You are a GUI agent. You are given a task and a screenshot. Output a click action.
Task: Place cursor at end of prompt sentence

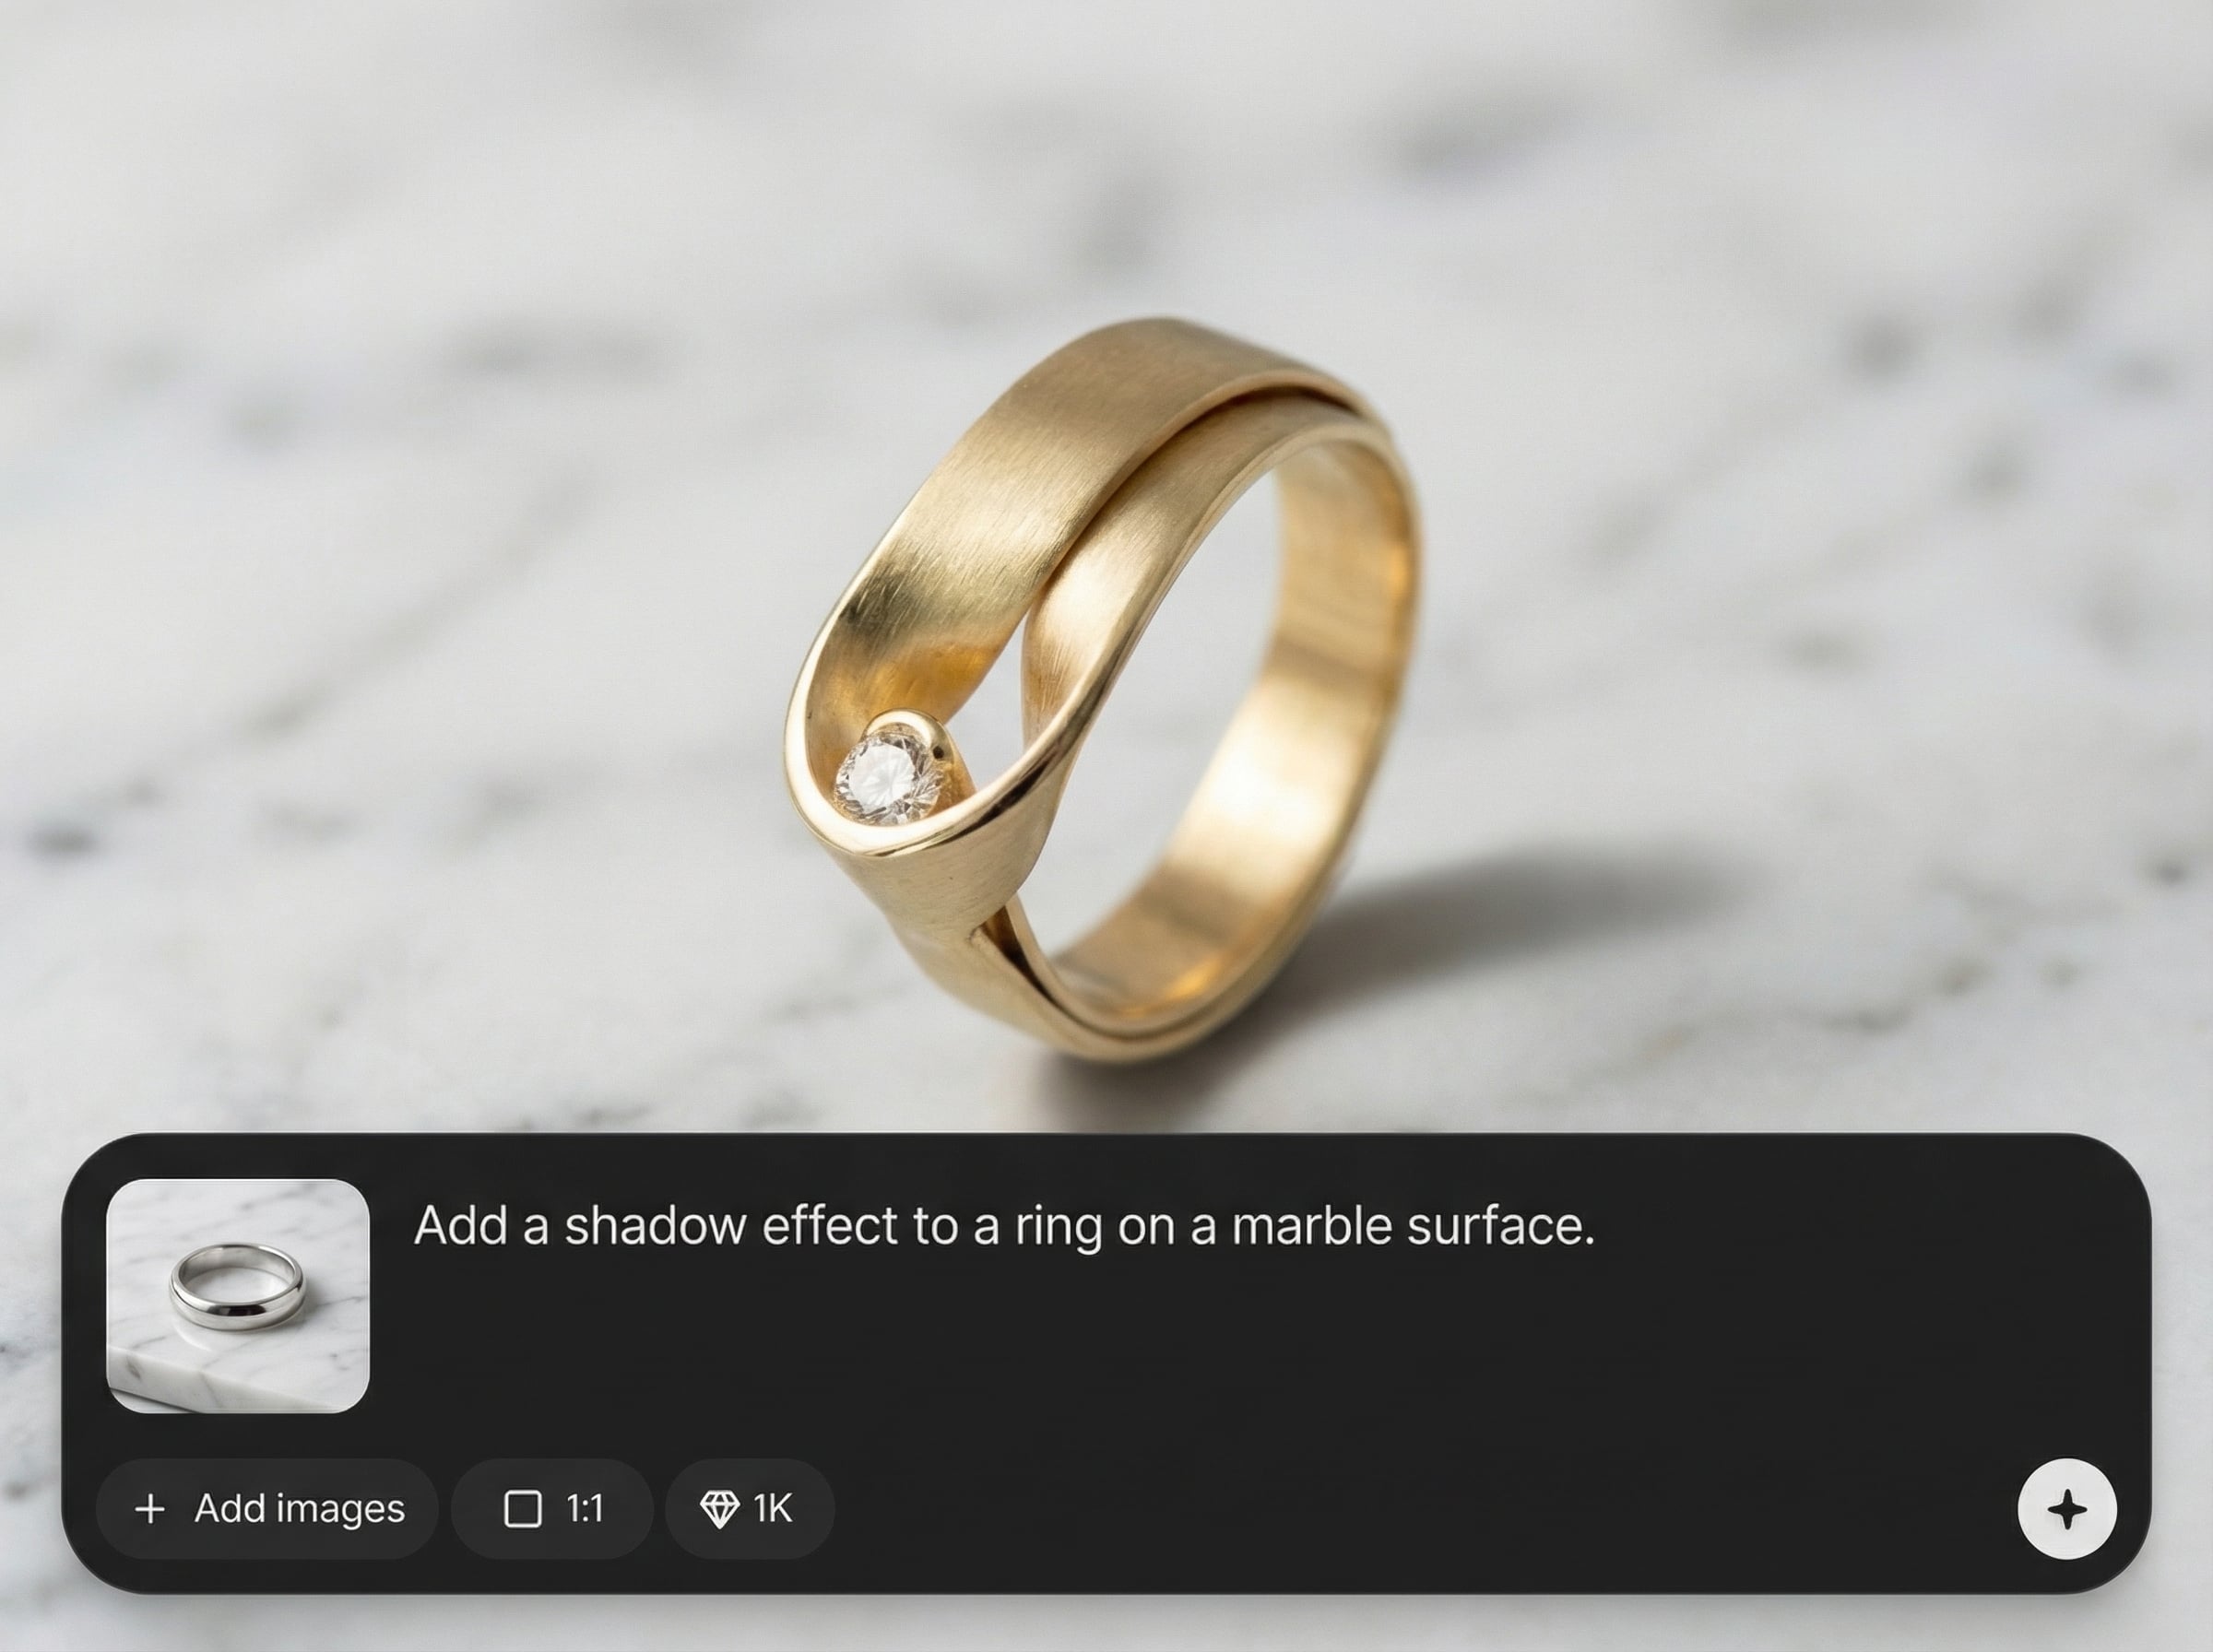point(1595,1227)
